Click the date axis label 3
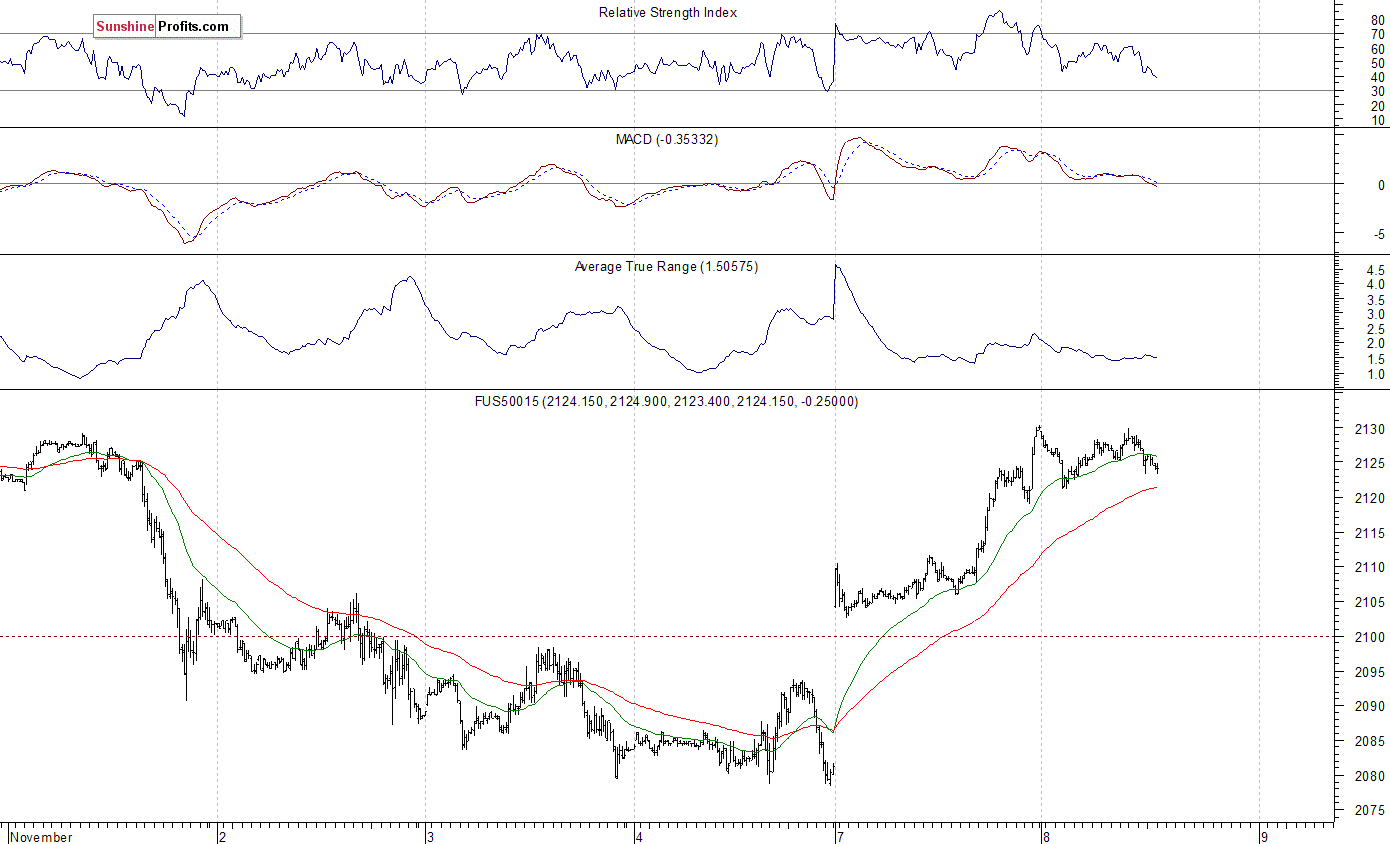The height and width of the screenshot is (844, 1390). pos(430,837)
